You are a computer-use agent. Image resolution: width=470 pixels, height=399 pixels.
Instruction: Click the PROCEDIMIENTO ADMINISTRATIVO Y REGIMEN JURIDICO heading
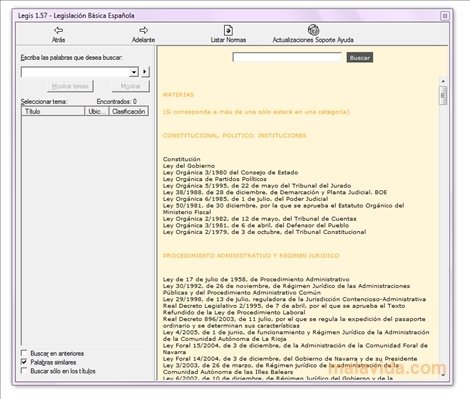[251, 256]
